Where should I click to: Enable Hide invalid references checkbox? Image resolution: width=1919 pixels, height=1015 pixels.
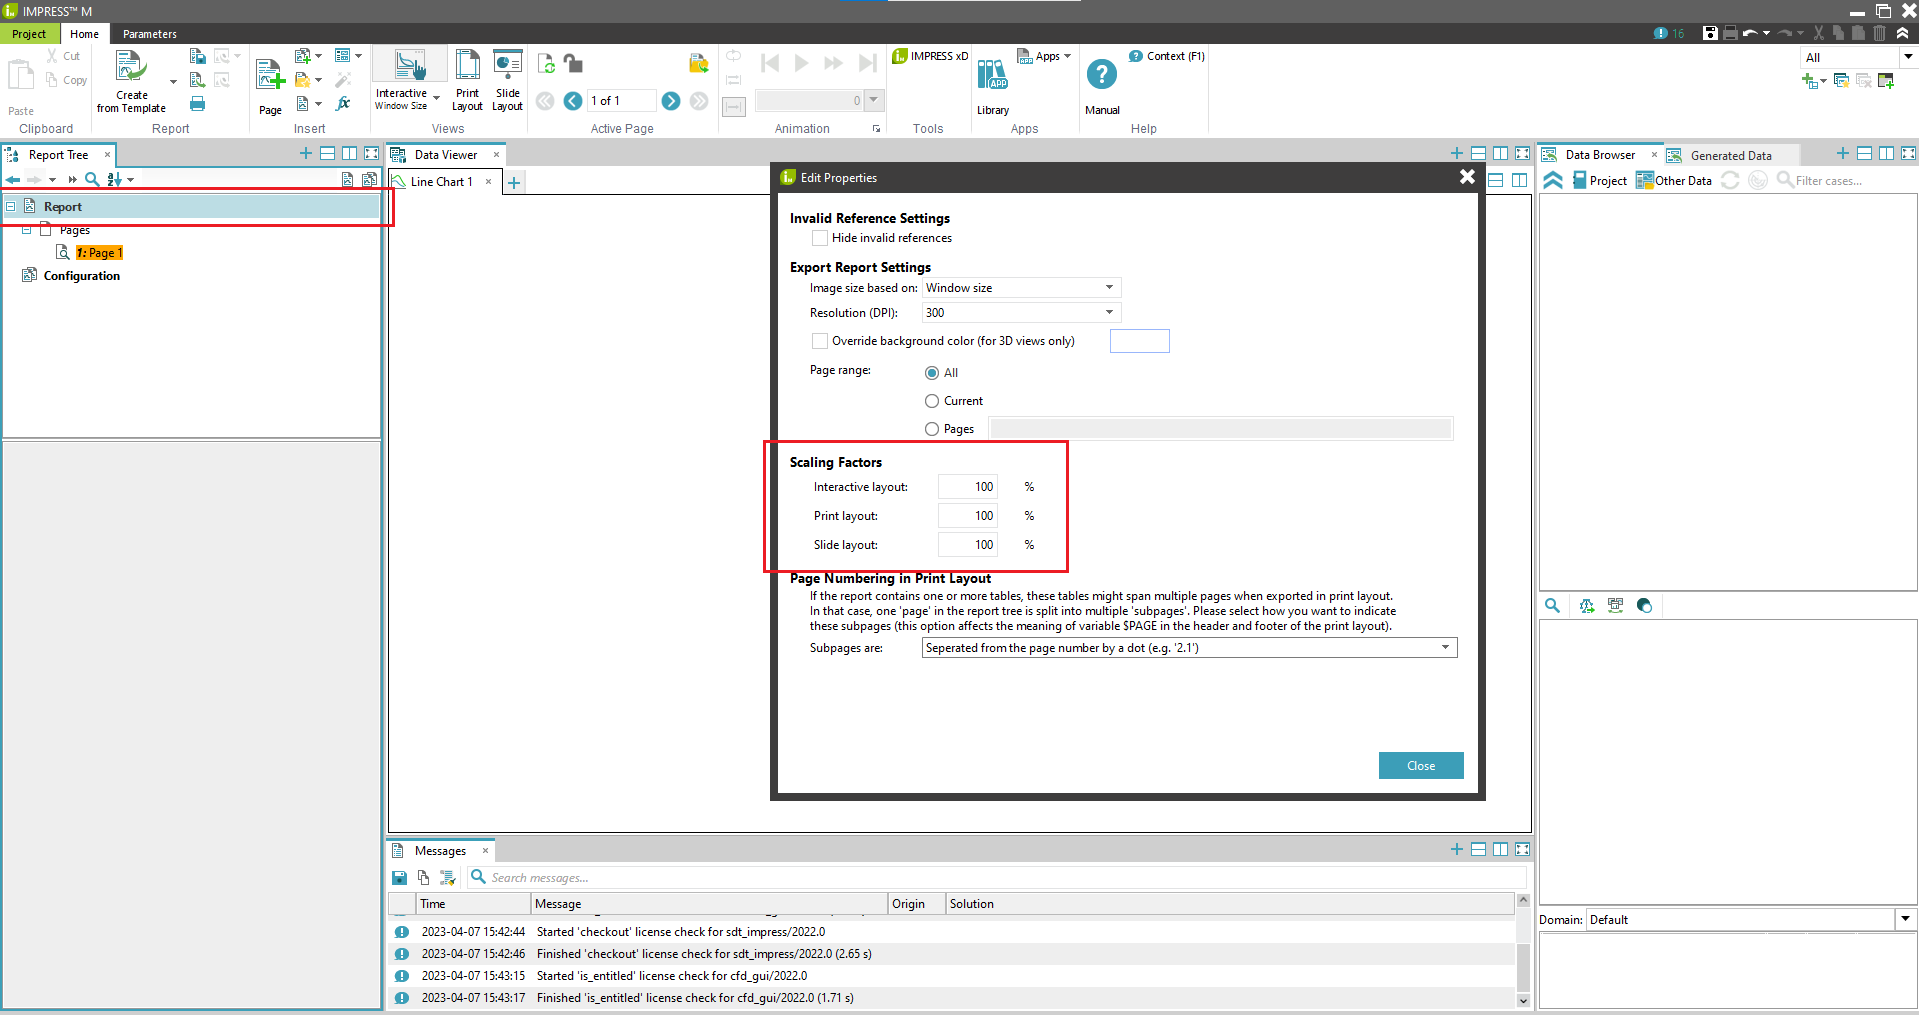coord(820,238)
